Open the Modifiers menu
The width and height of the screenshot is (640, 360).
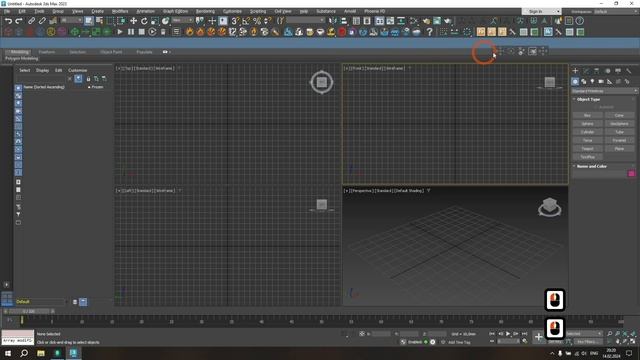tap(120, 11)
